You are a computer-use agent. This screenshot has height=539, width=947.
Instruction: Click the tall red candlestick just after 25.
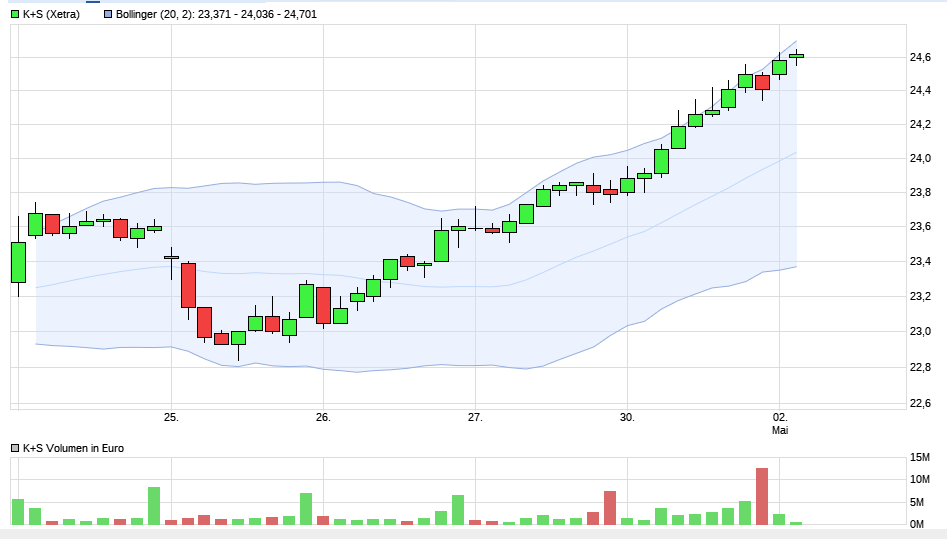click(188, 285)
